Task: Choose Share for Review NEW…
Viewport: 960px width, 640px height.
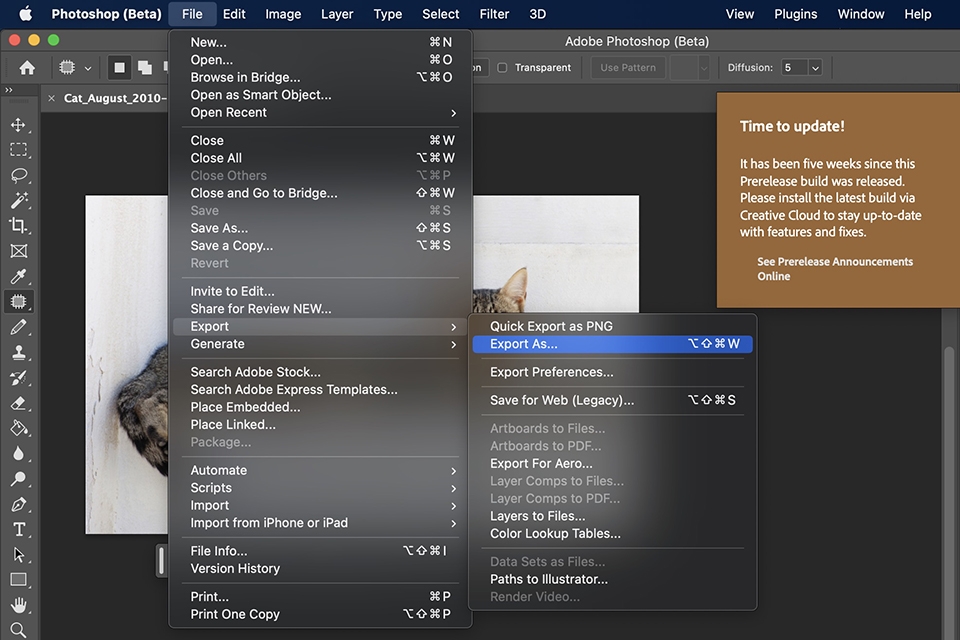Action: coord(320,309)
